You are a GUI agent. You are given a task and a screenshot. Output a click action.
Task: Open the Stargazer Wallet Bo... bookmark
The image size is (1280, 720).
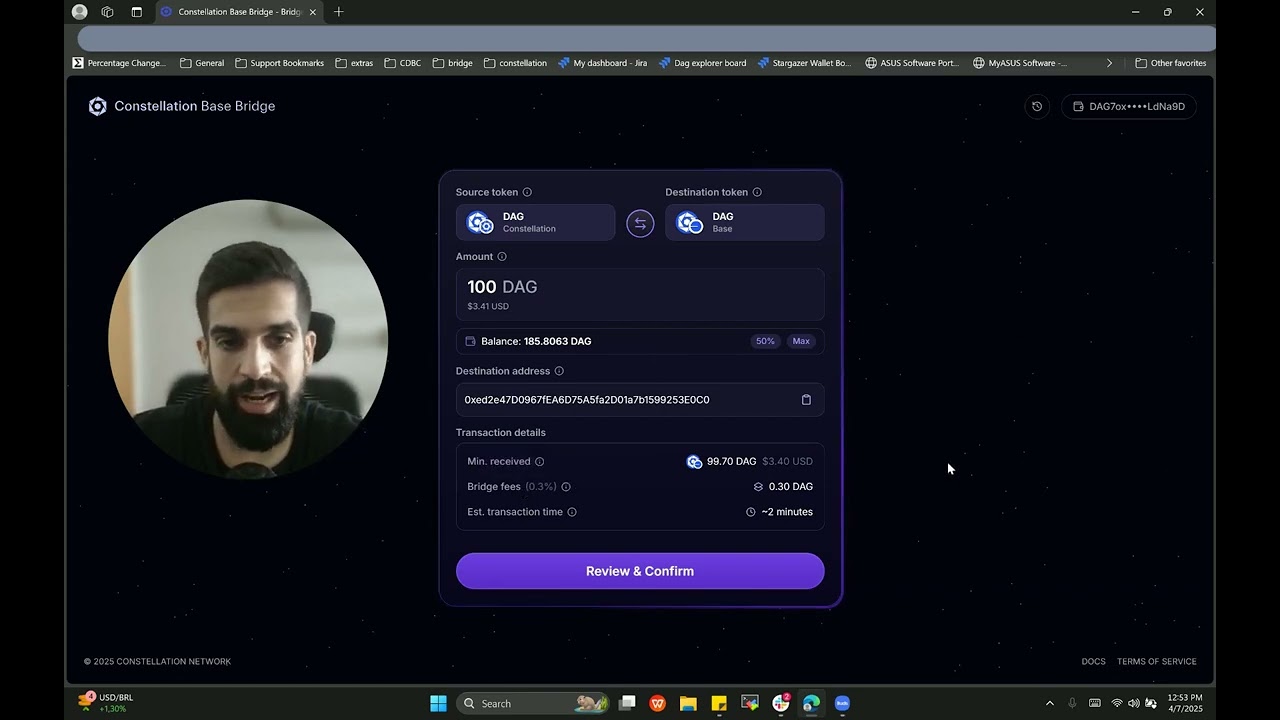pyautogui.click(x=804, y=63)
